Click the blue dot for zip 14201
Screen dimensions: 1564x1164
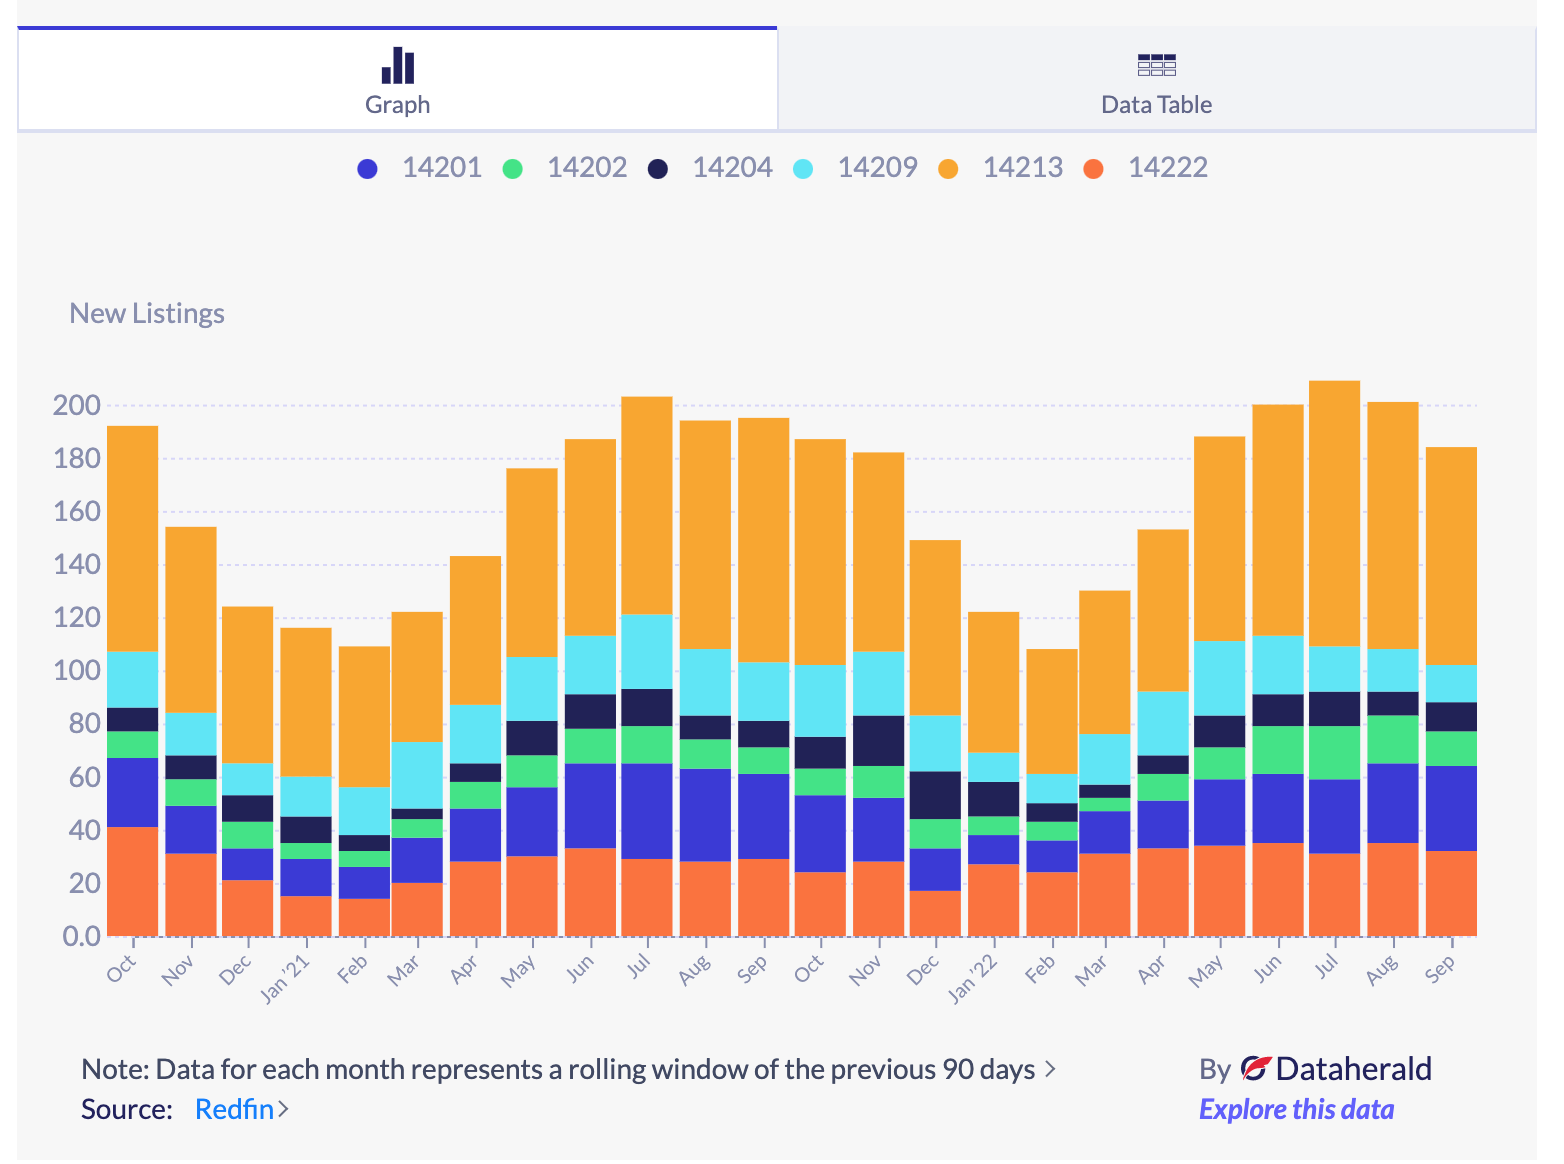click(x=368, y=168)
